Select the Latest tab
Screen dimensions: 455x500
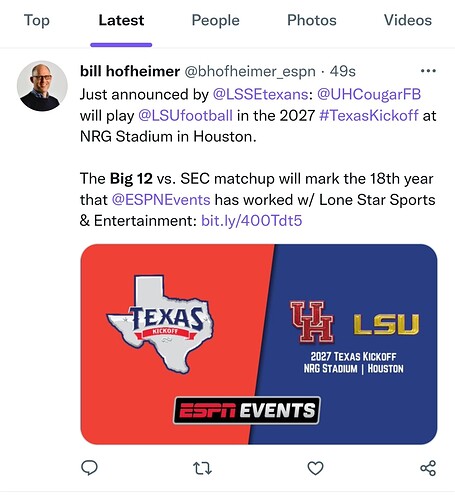click(121, 20)
